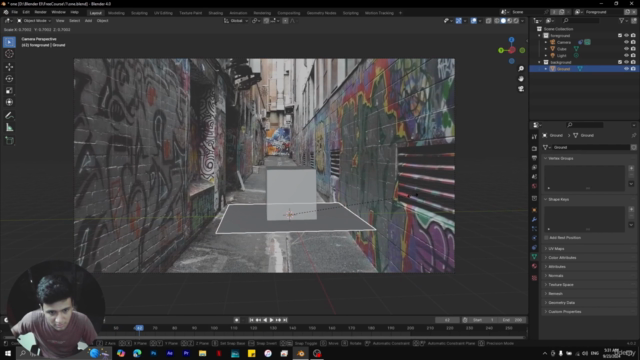Viewport: 640px width, 360px height.
Task: Open the Object properties tab
Action: point(534,210)
